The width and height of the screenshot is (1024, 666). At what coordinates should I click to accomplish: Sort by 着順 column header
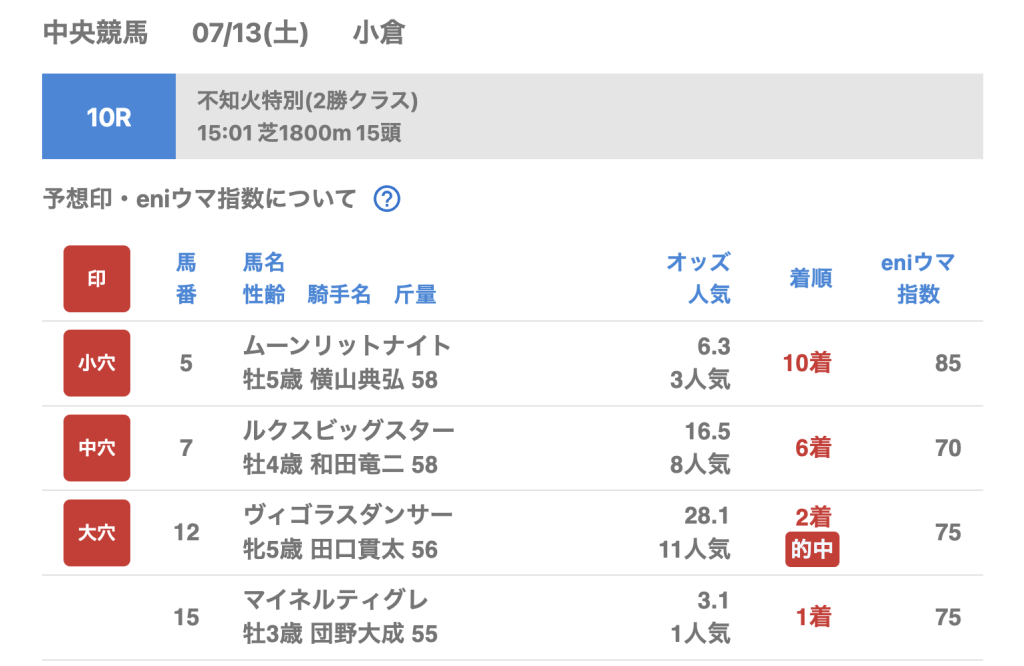click(811, 279)
